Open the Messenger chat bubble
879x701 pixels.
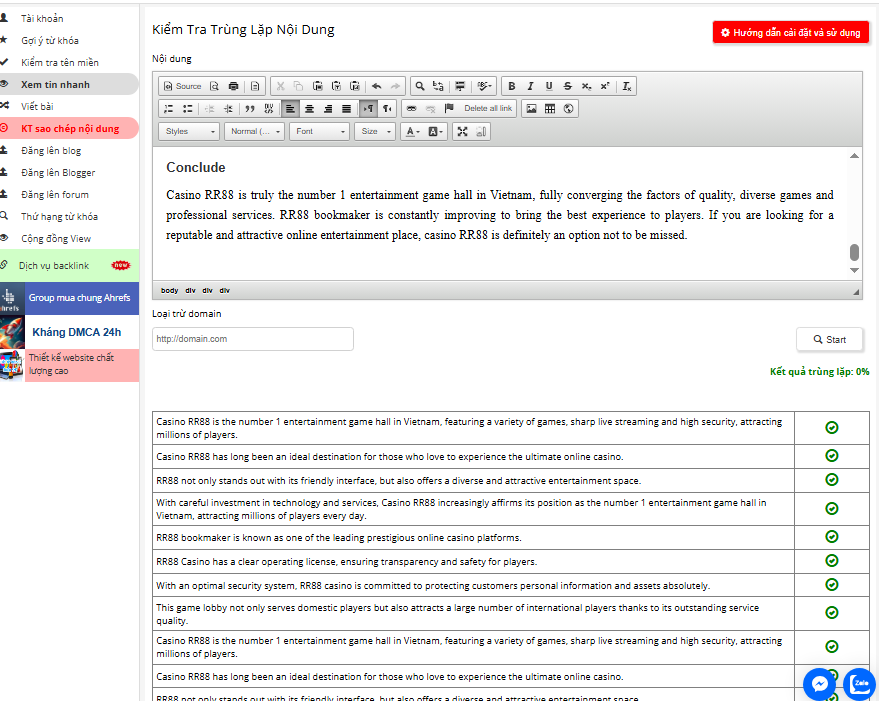(819, 684)
